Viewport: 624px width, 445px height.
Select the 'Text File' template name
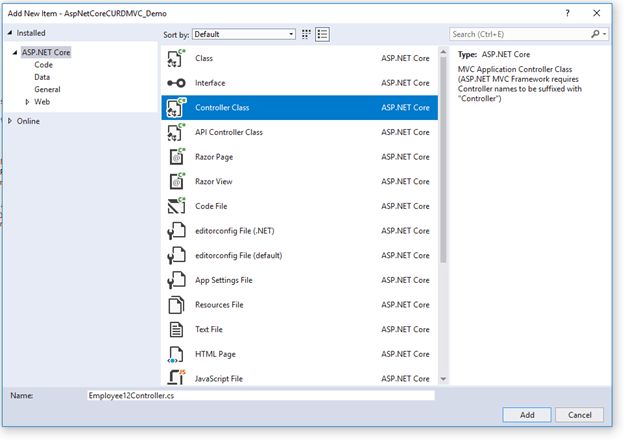pyautogui.click(x=209, y=330)
